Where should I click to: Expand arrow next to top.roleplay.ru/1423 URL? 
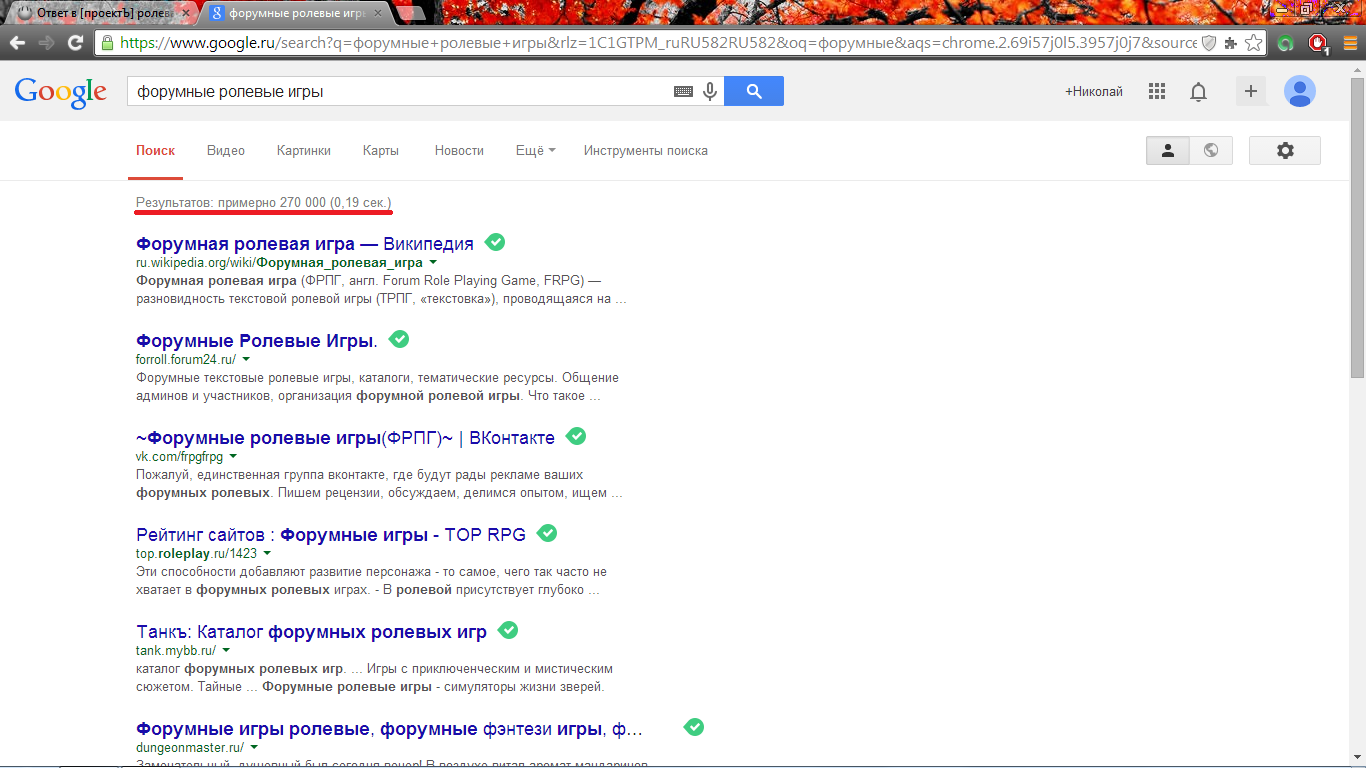click(x=267, y=553)
